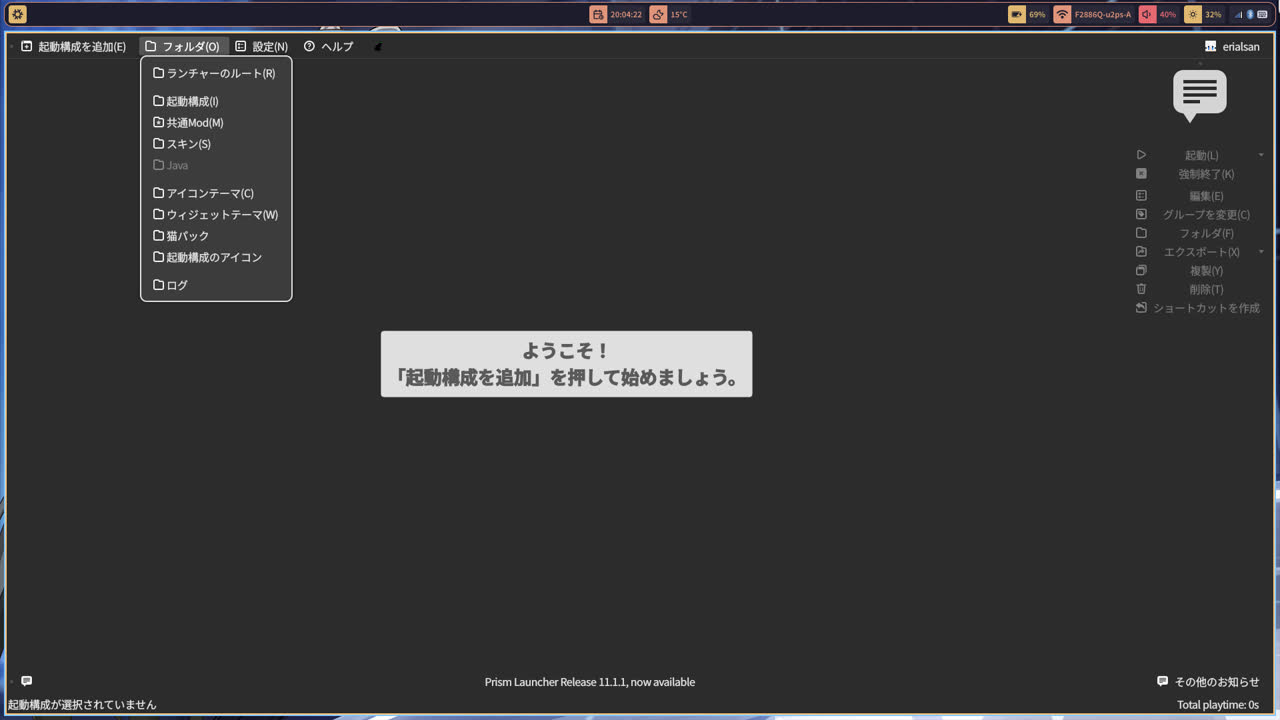The image size is (1280, 720).
Task: Open the ログ folder
Action: coord(215,285)
